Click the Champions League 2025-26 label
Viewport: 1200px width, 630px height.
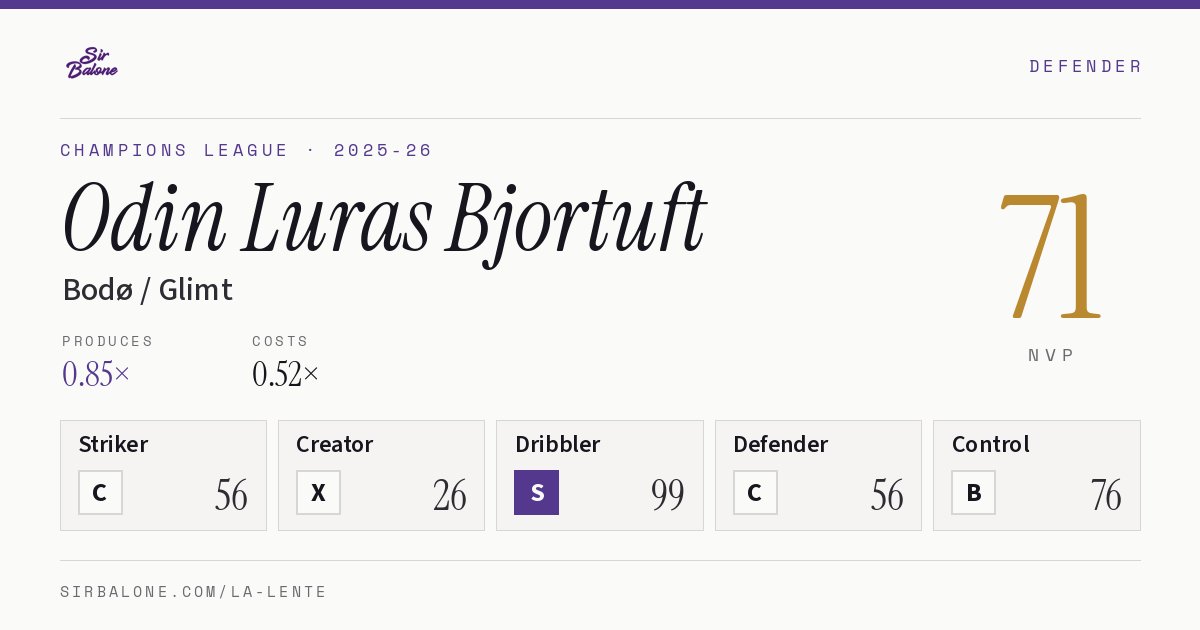(246, 150)
